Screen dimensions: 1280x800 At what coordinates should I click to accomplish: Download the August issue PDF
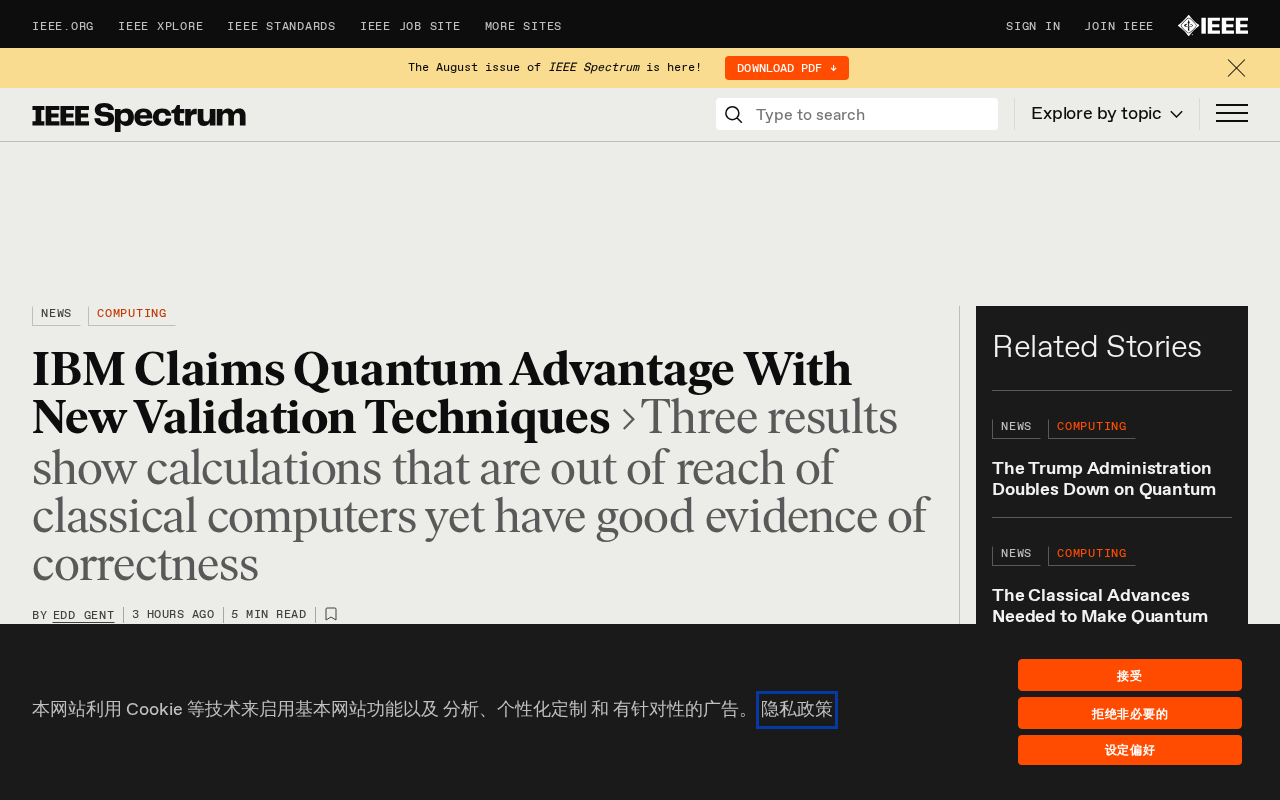pyautogui.click(x=787, y=68)
